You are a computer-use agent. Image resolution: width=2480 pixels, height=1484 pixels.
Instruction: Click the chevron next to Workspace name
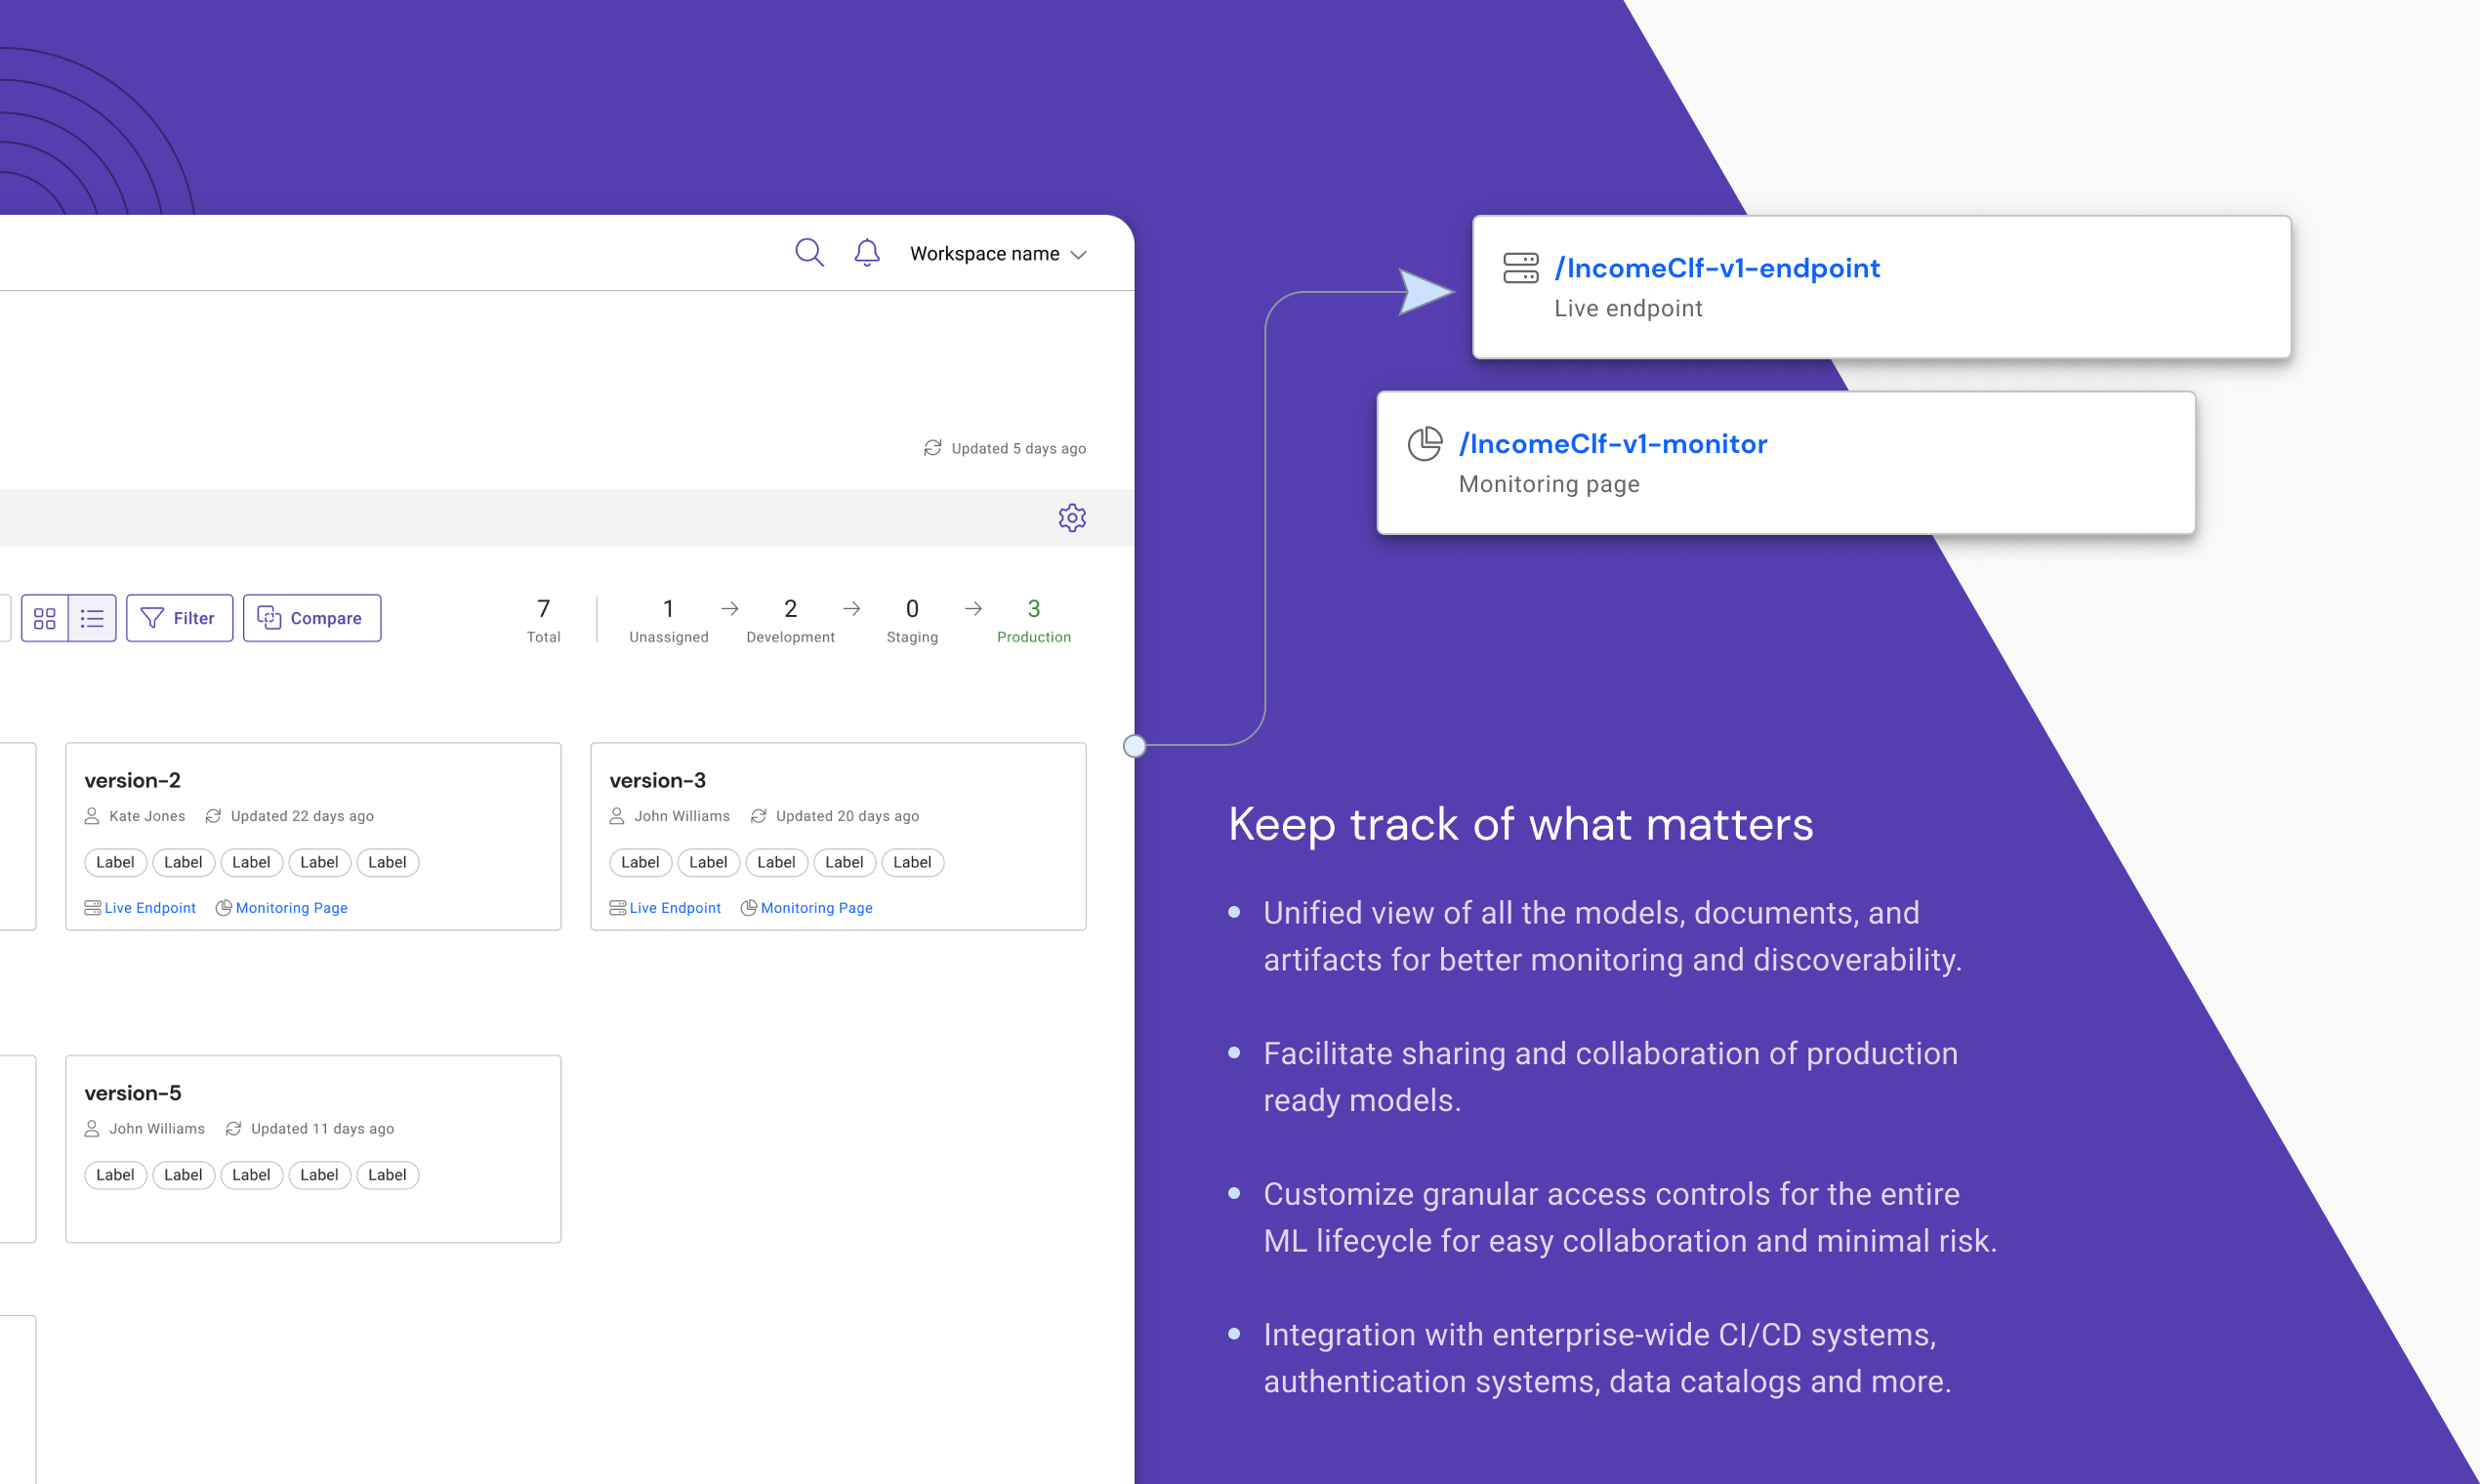pyautogui.click(x=1079, y=255)
